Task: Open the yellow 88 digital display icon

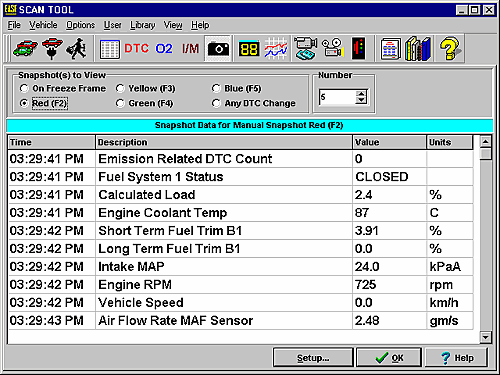Action: [x=249, y=49]
